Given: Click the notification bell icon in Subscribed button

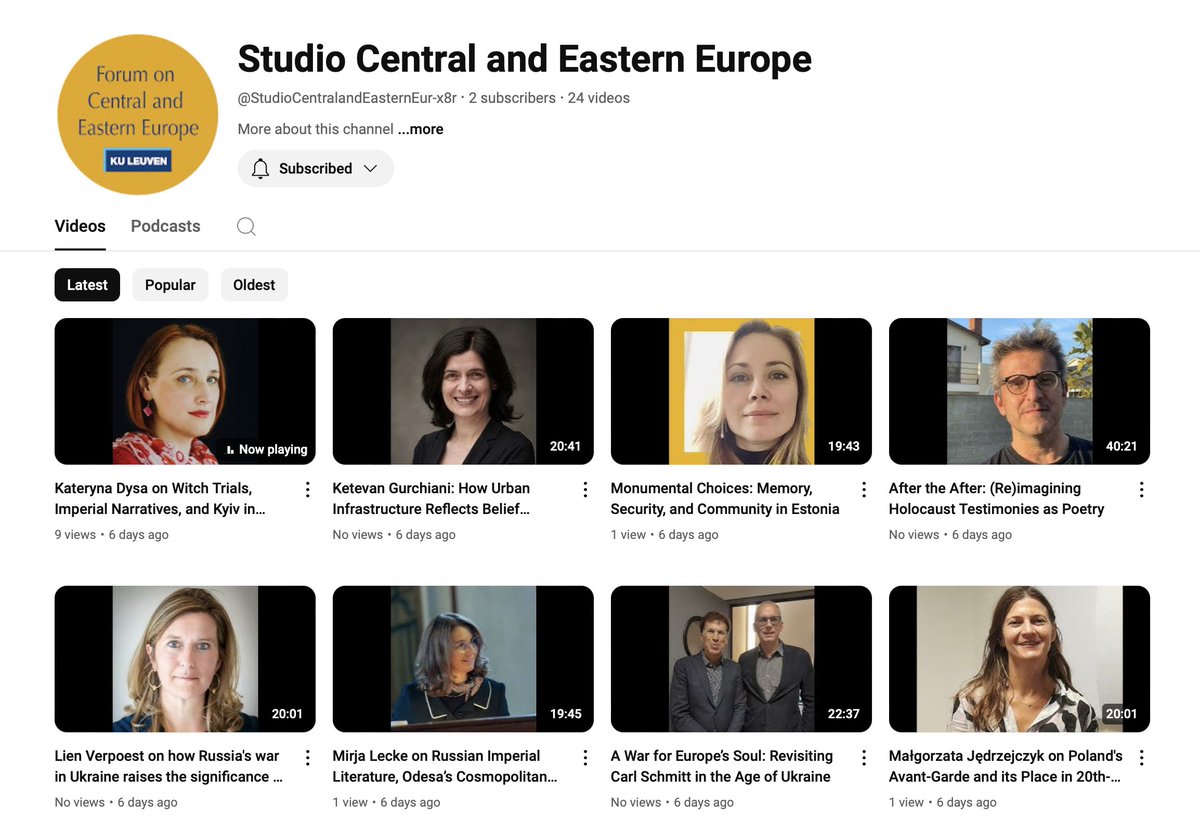Looking at the screenshot, I should click(x=260, y=168).
